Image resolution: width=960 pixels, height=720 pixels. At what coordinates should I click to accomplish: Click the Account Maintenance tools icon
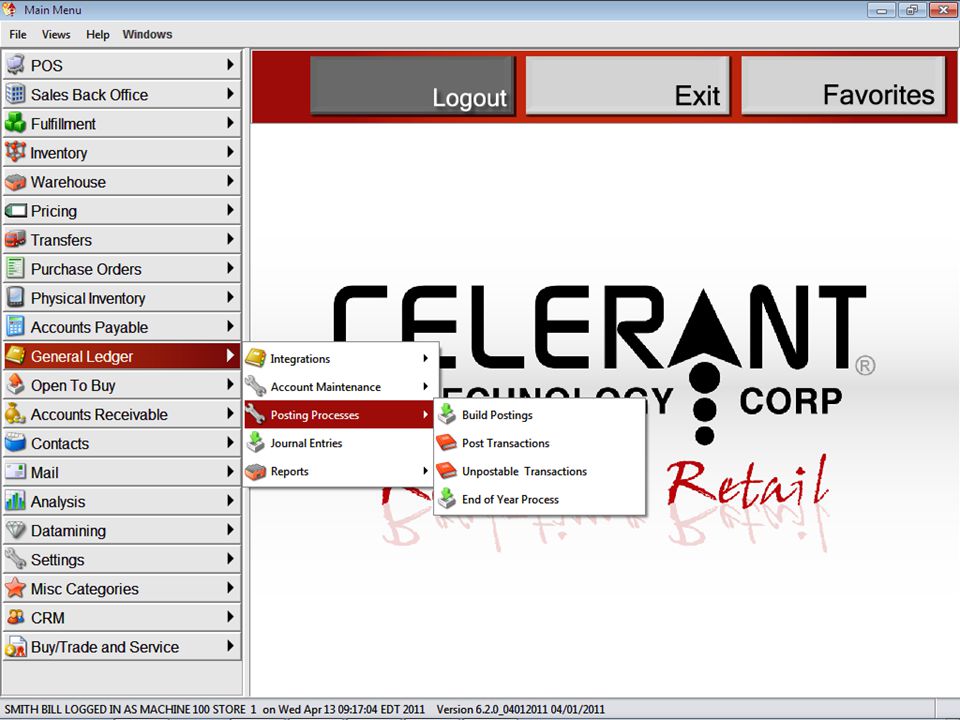click(255, 386)
